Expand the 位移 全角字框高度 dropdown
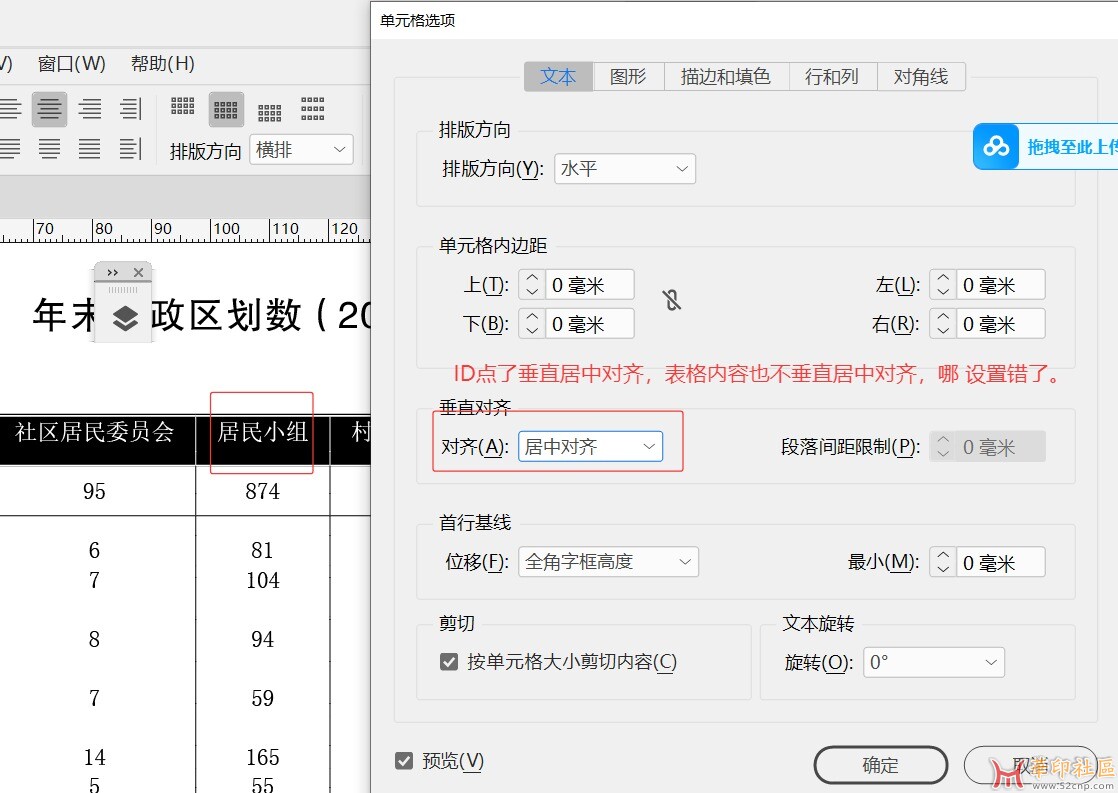 (x=608, y=562)
